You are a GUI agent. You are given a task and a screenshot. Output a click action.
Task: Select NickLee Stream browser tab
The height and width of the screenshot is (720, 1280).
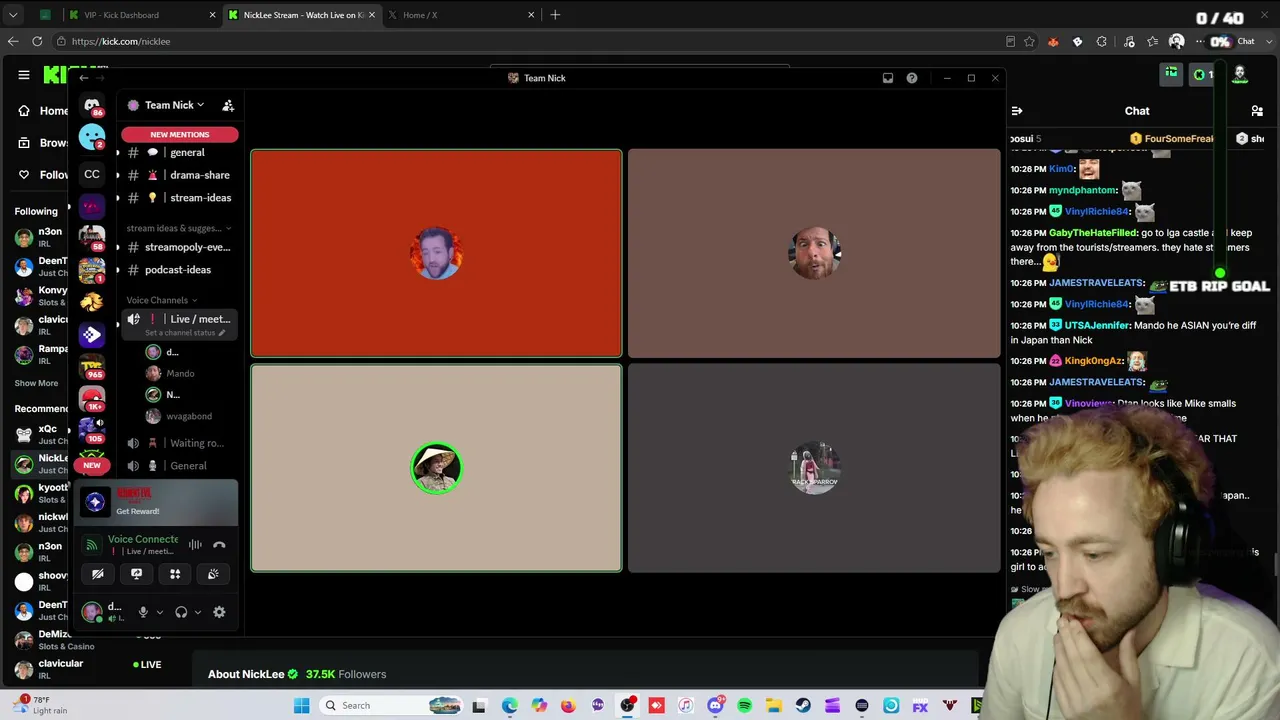point(301,15)
